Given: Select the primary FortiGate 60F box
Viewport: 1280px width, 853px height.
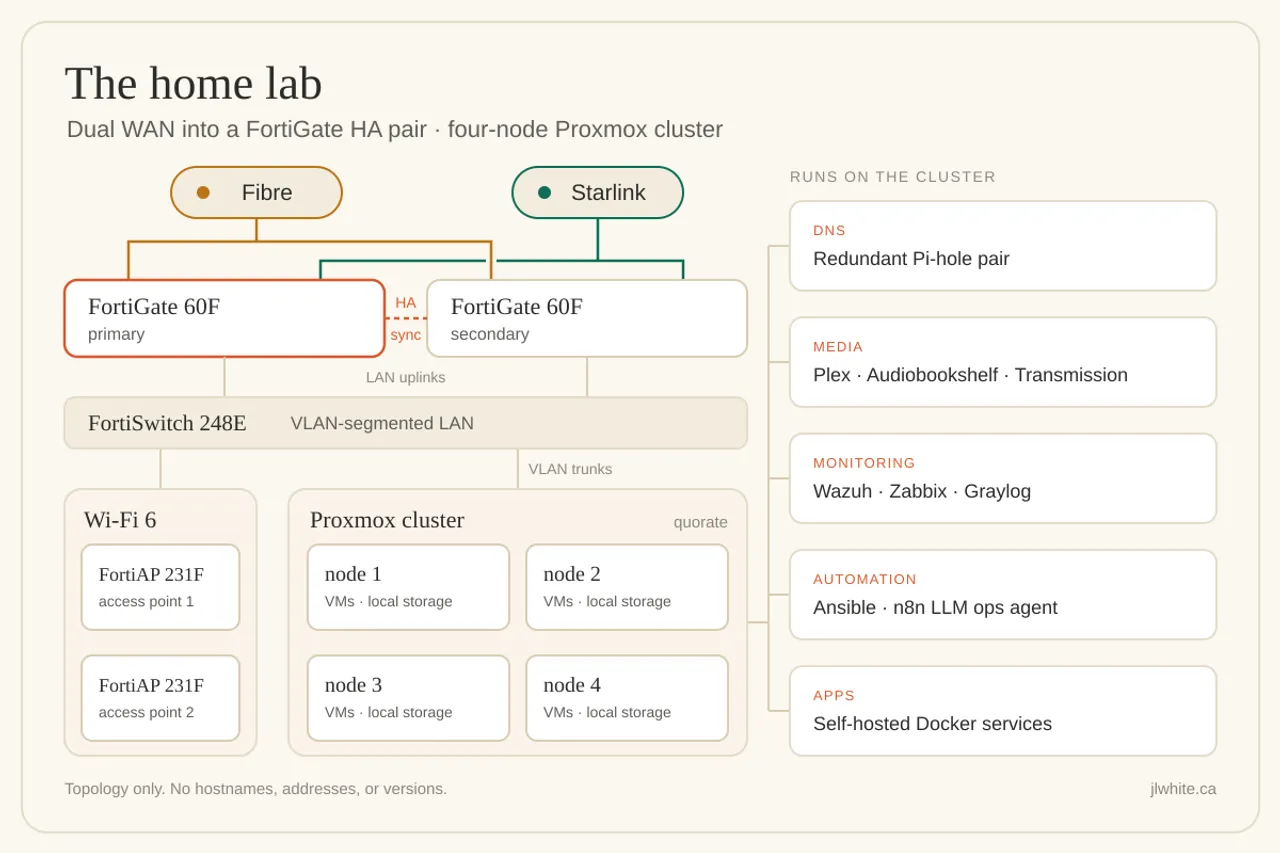Looking at the screenshot, I should pyautogui.click(x=225, y=318).
